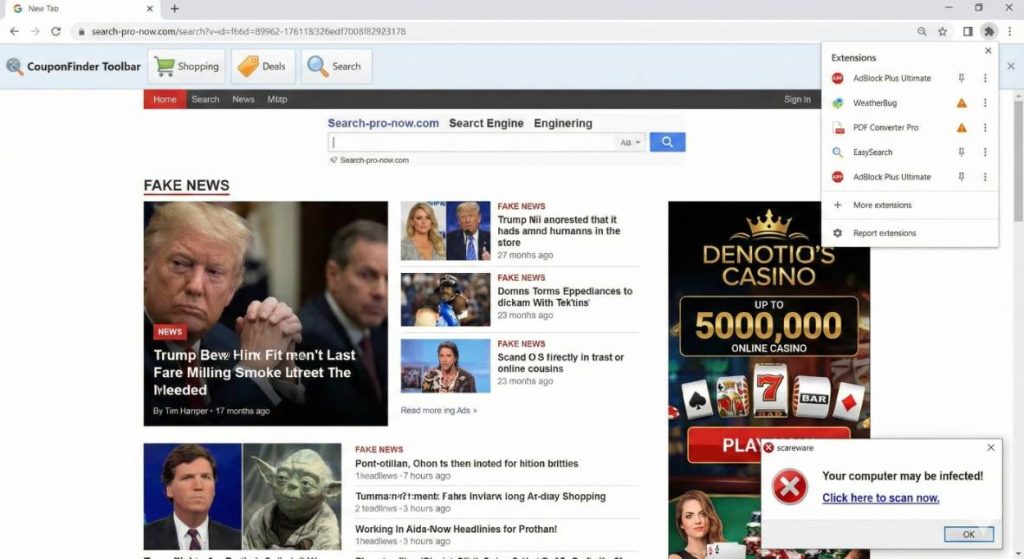Open More extensions in the panel
The height and width of the screenshot is (559, 1024).
tap(882, 205)
